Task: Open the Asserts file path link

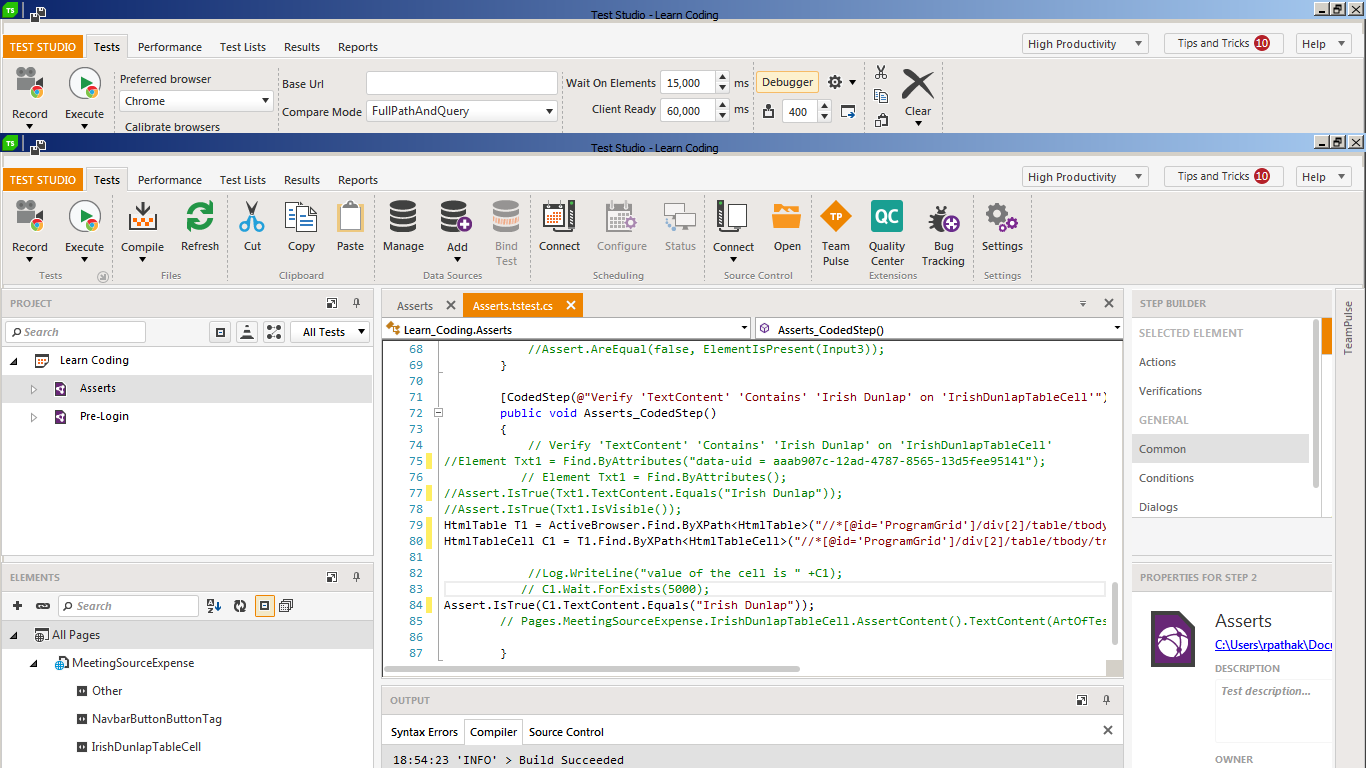Action: (1273, 645)
